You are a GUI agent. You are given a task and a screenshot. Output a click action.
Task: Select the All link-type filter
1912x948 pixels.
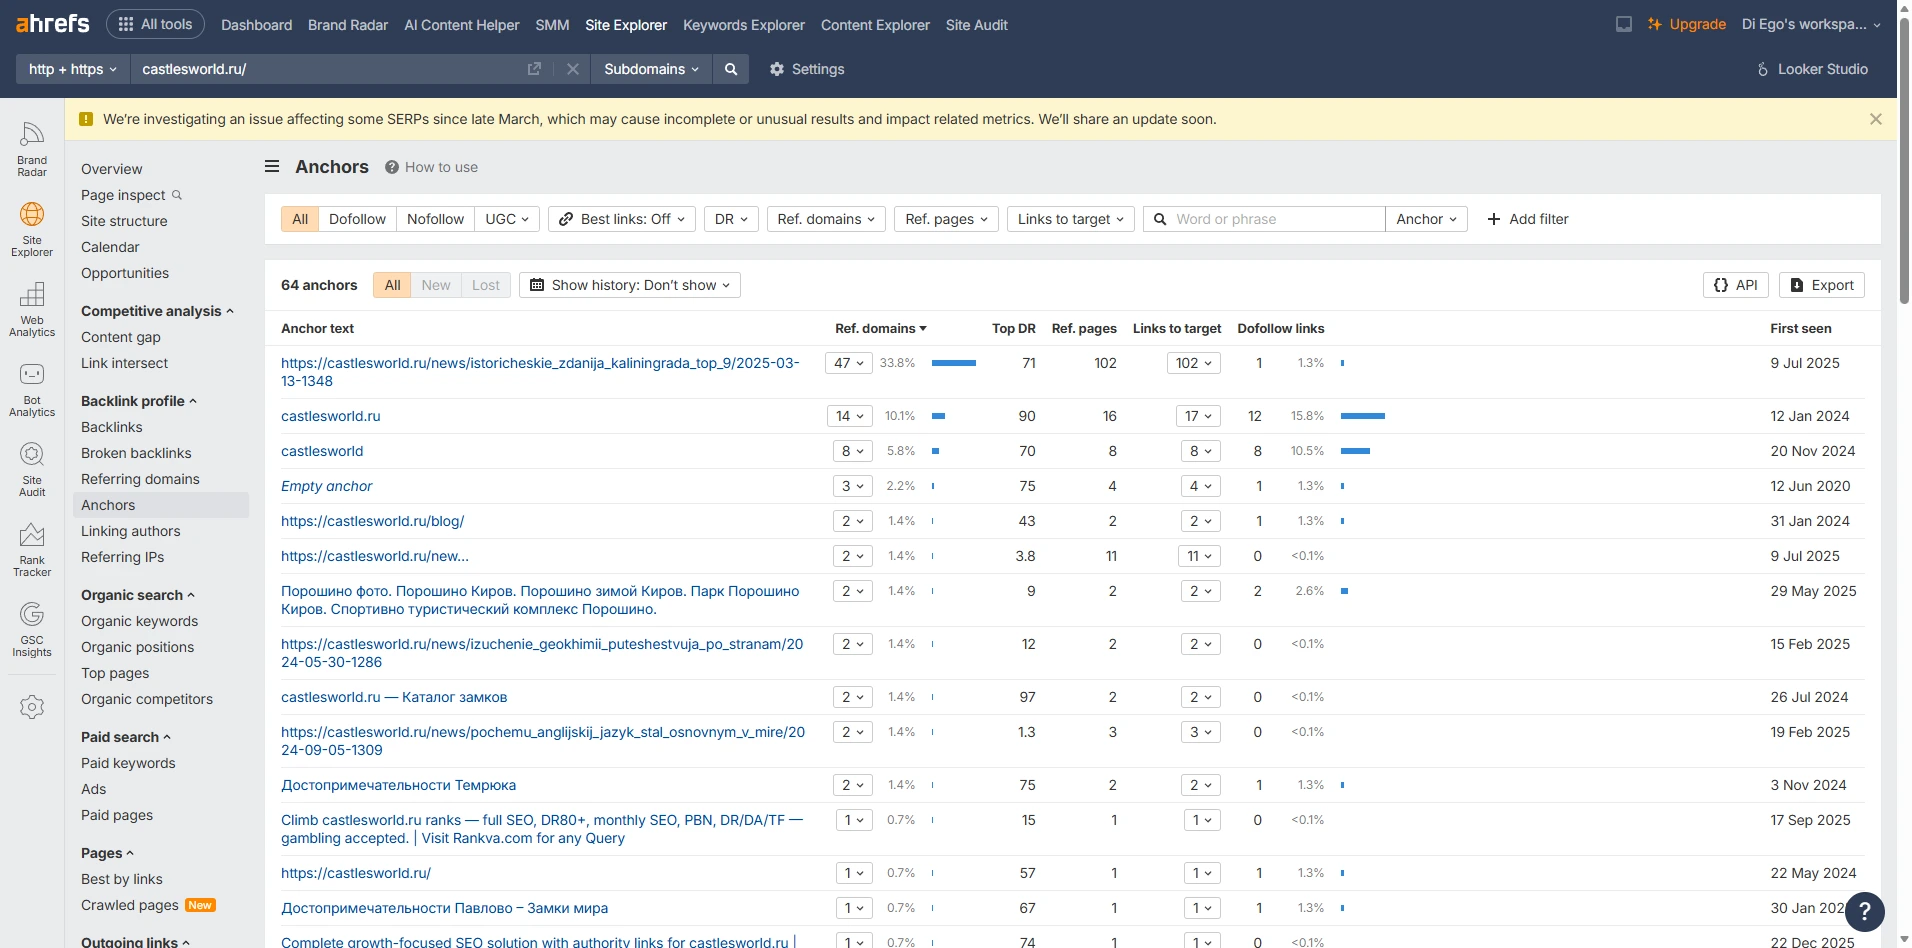(x=300, y=219)
